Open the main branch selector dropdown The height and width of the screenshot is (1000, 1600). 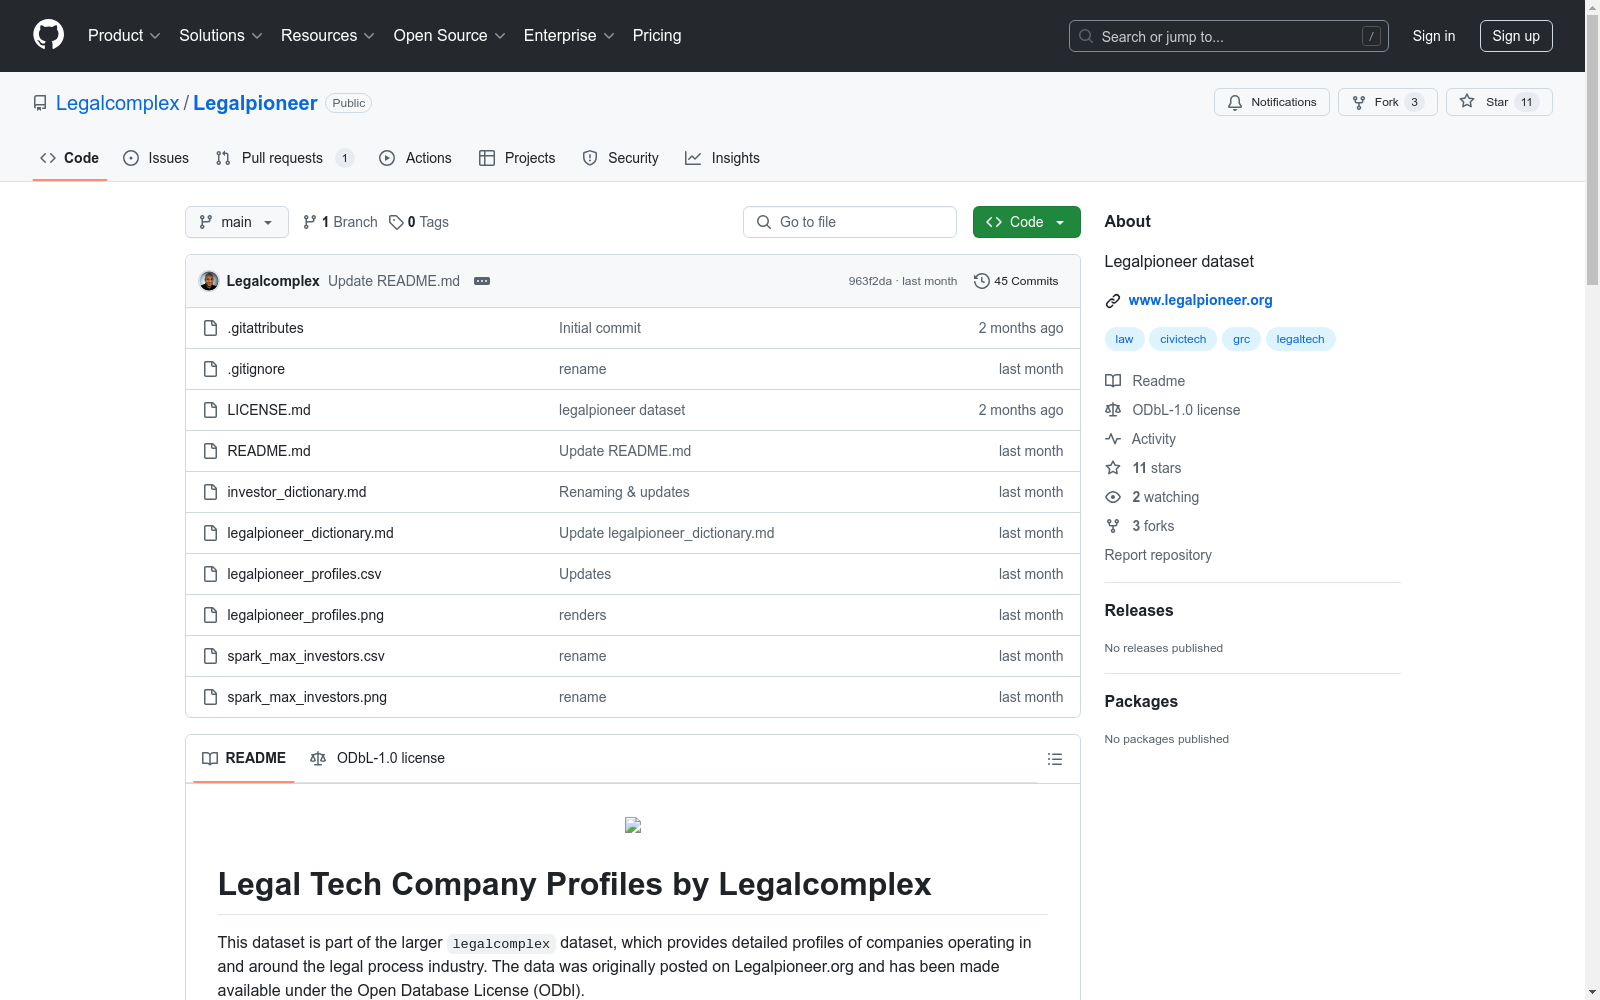[x=237, y=222]
